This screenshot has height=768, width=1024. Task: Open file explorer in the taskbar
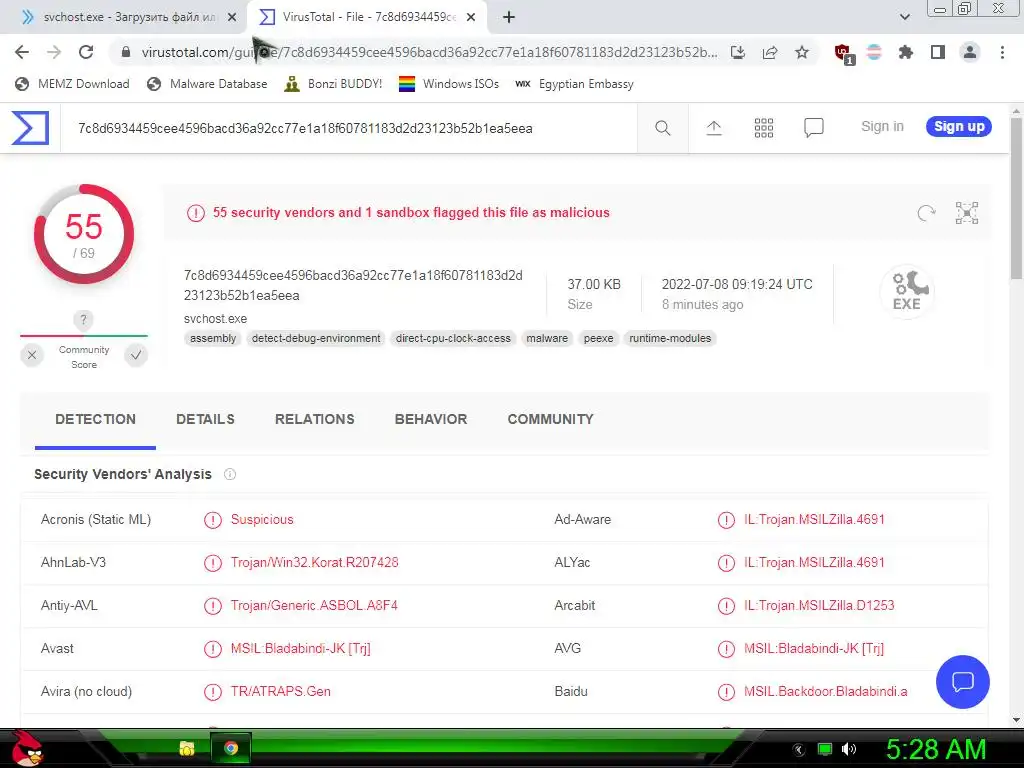click(187, 748)
